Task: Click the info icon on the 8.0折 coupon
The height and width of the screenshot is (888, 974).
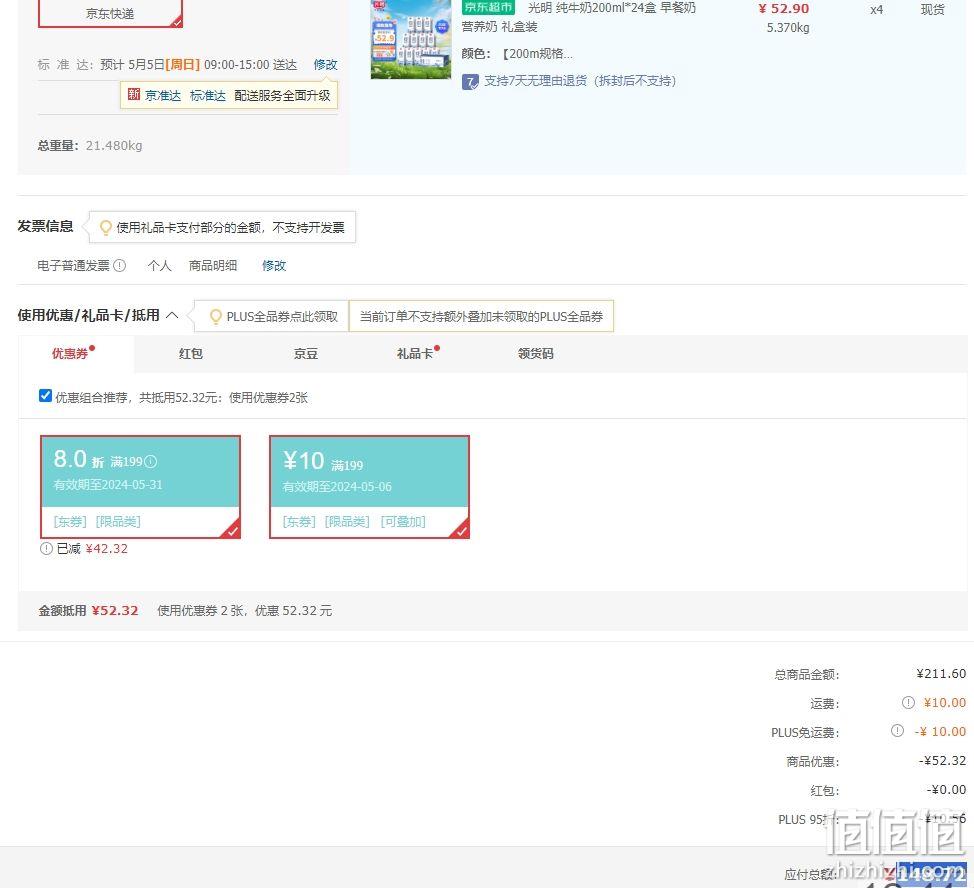Action: (150, 462)
